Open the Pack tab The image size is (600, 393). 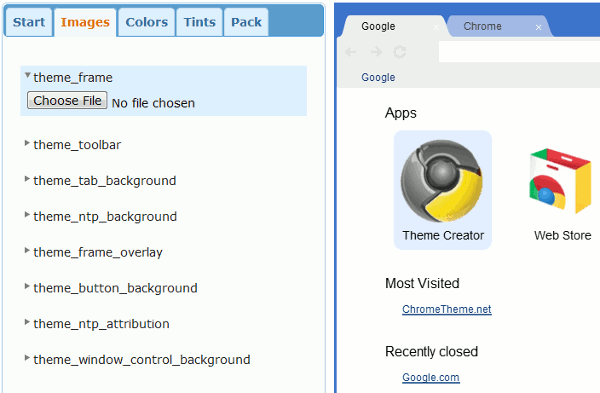click(246, 22)
